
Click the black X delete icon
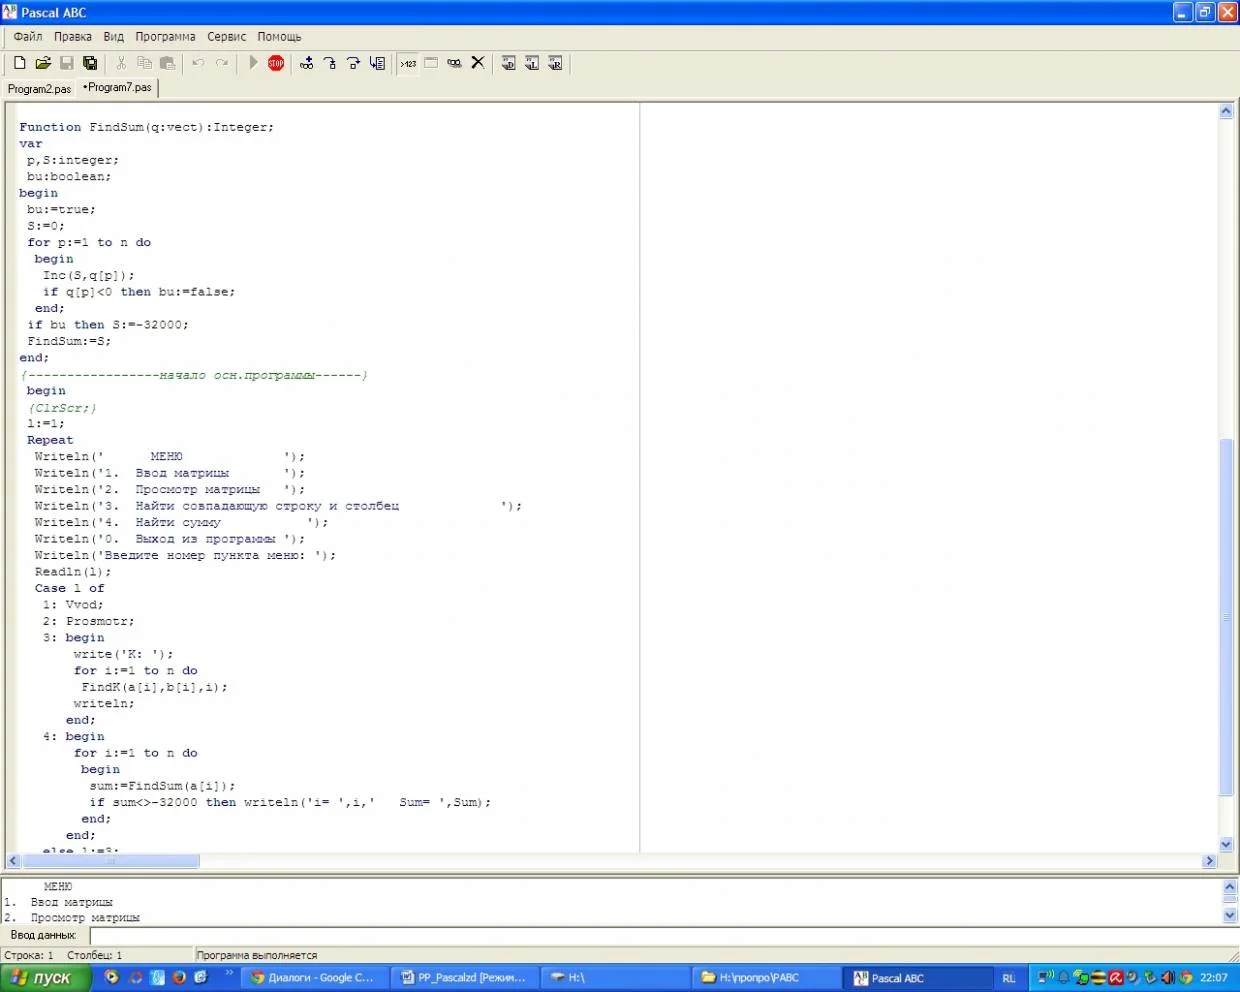click(478, 63)
